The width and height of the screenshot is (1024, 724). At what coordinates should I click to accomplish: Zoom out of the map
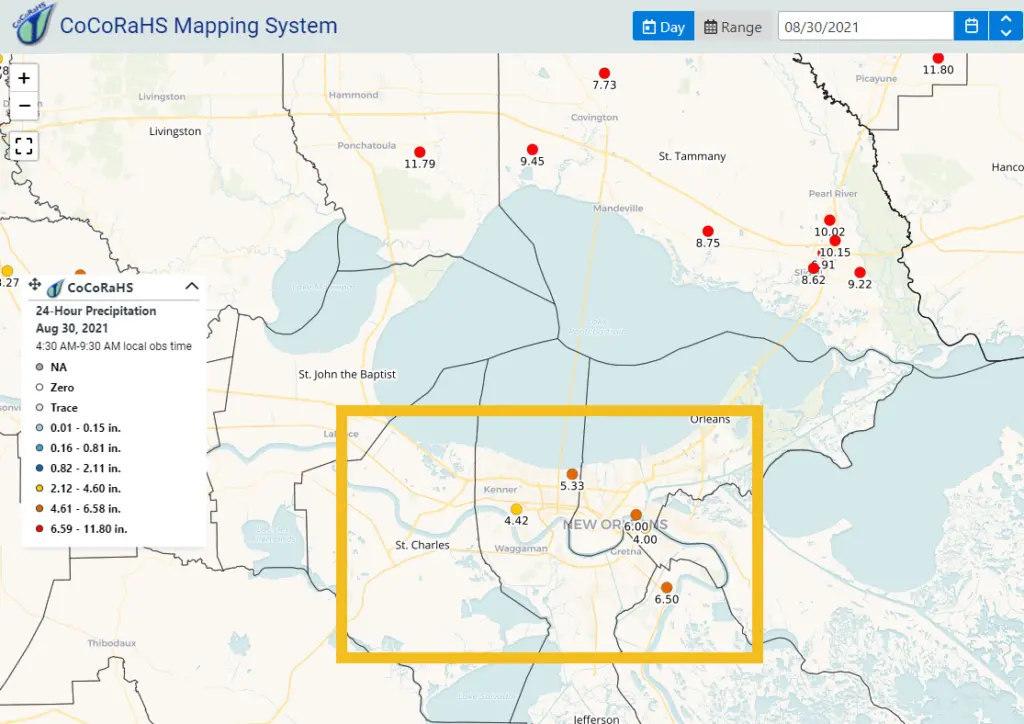(x=24, y=106)
